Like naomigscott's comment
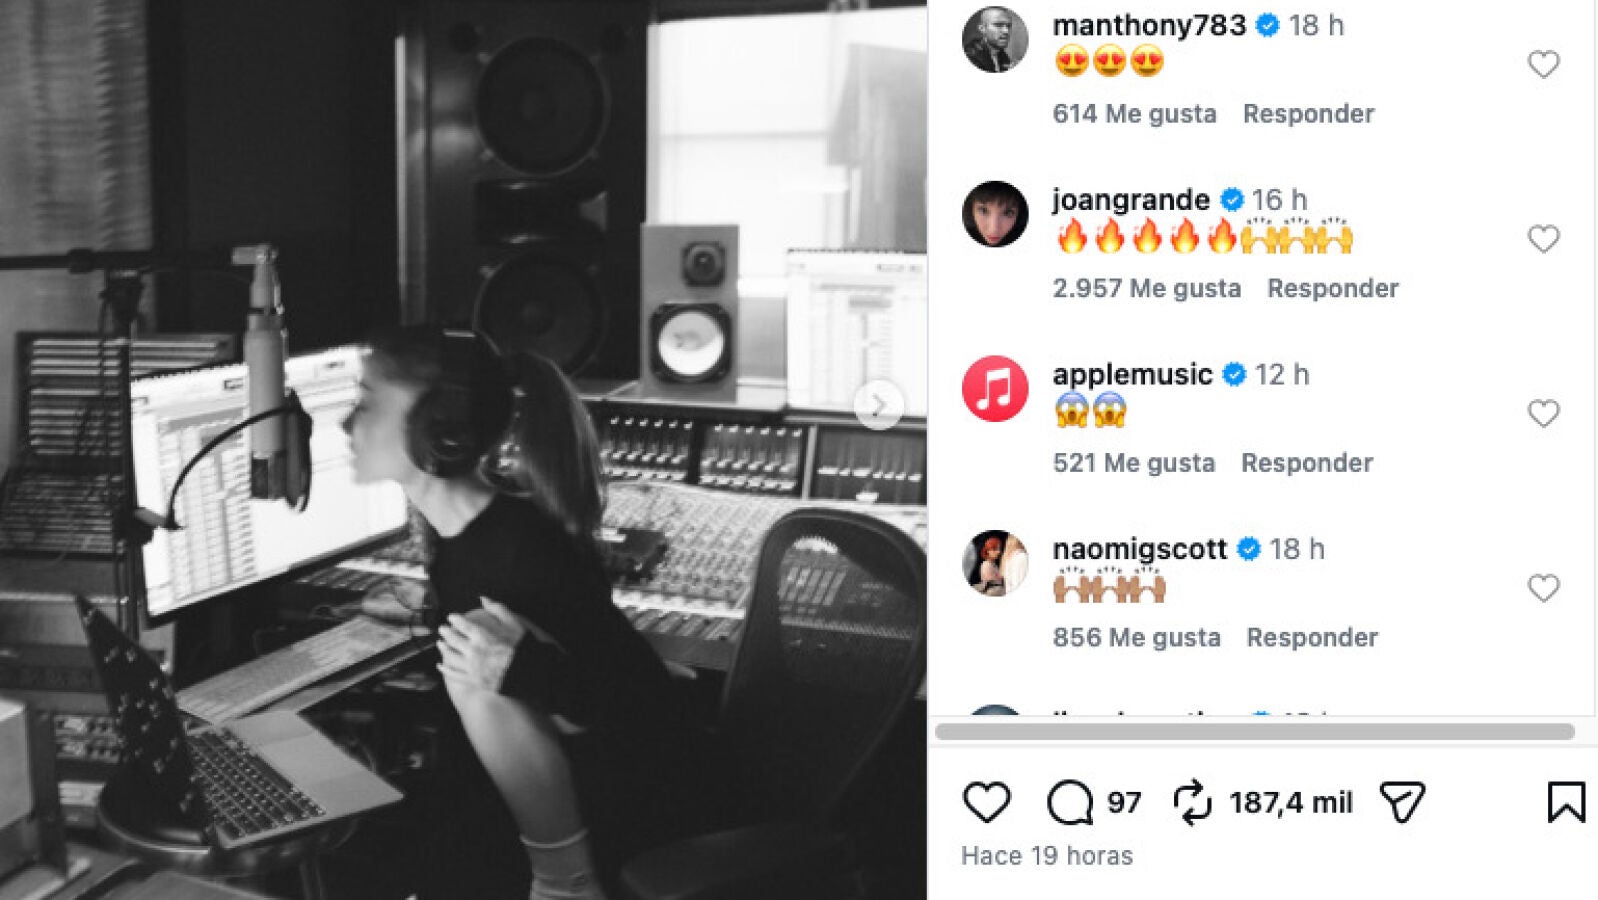The width and height of the screenshot is (1598, 900). [x=1543, y=588]
